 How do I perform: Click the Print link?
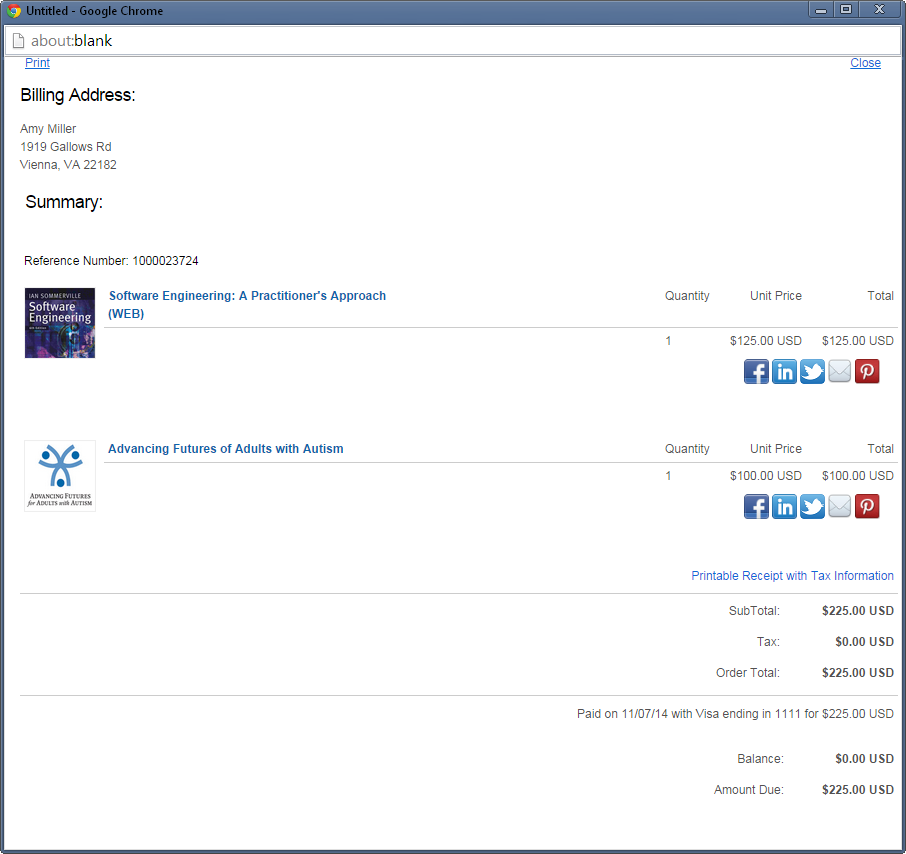click(x=37, y=62)
